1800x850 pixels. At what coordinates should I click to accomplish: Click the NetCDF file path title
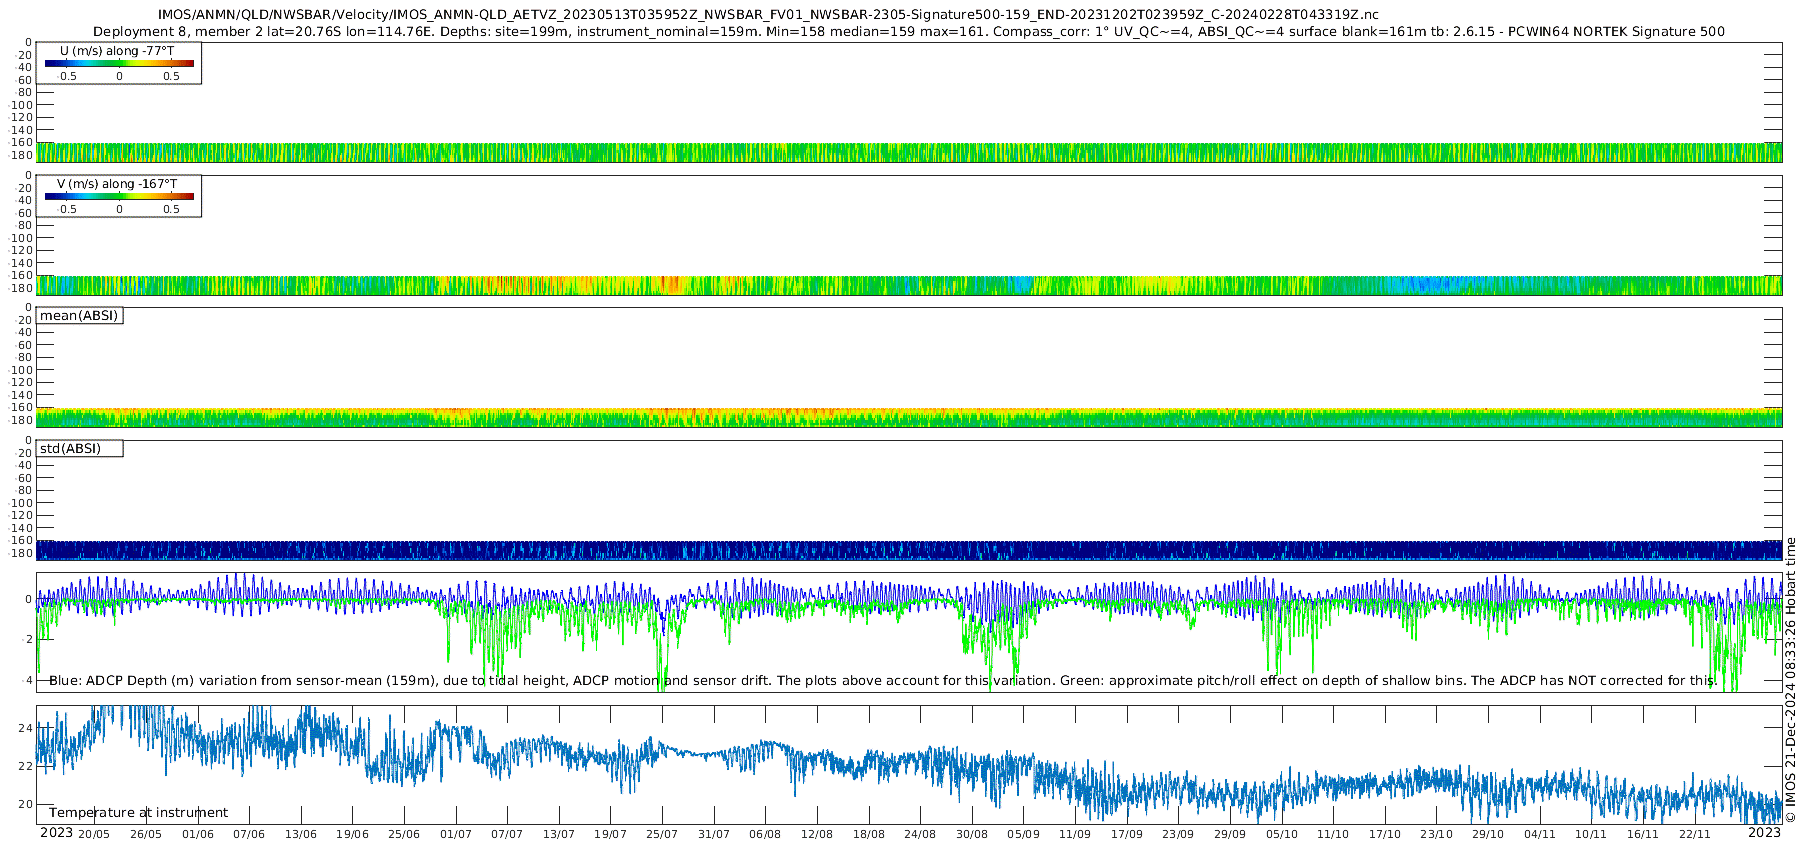pos(768,14)
